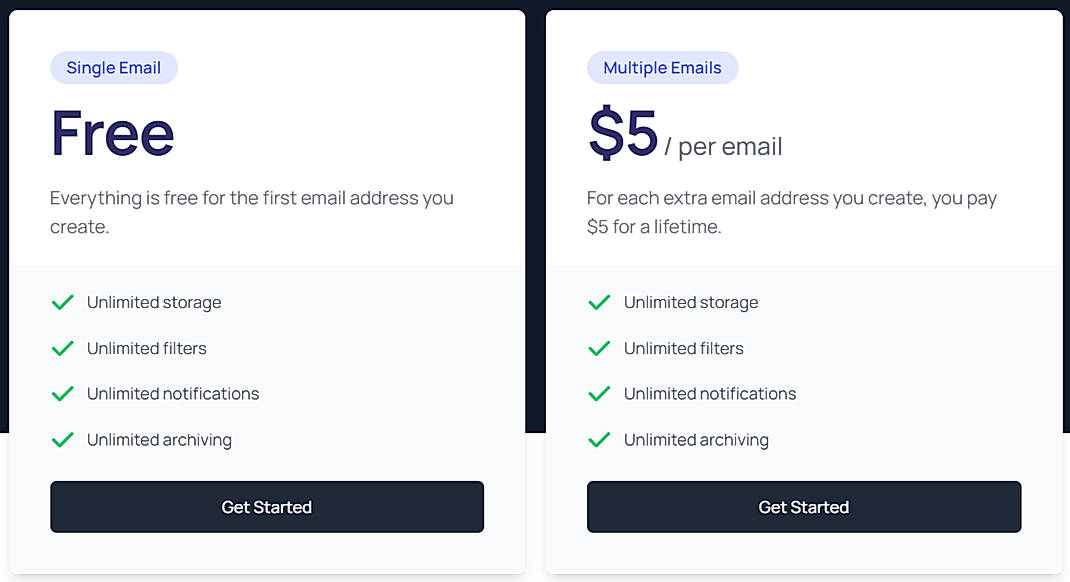1070x582 pixels.
Task: Click the Unlimited filters checkmark on Free plan
Action: (x=62, y=348)
